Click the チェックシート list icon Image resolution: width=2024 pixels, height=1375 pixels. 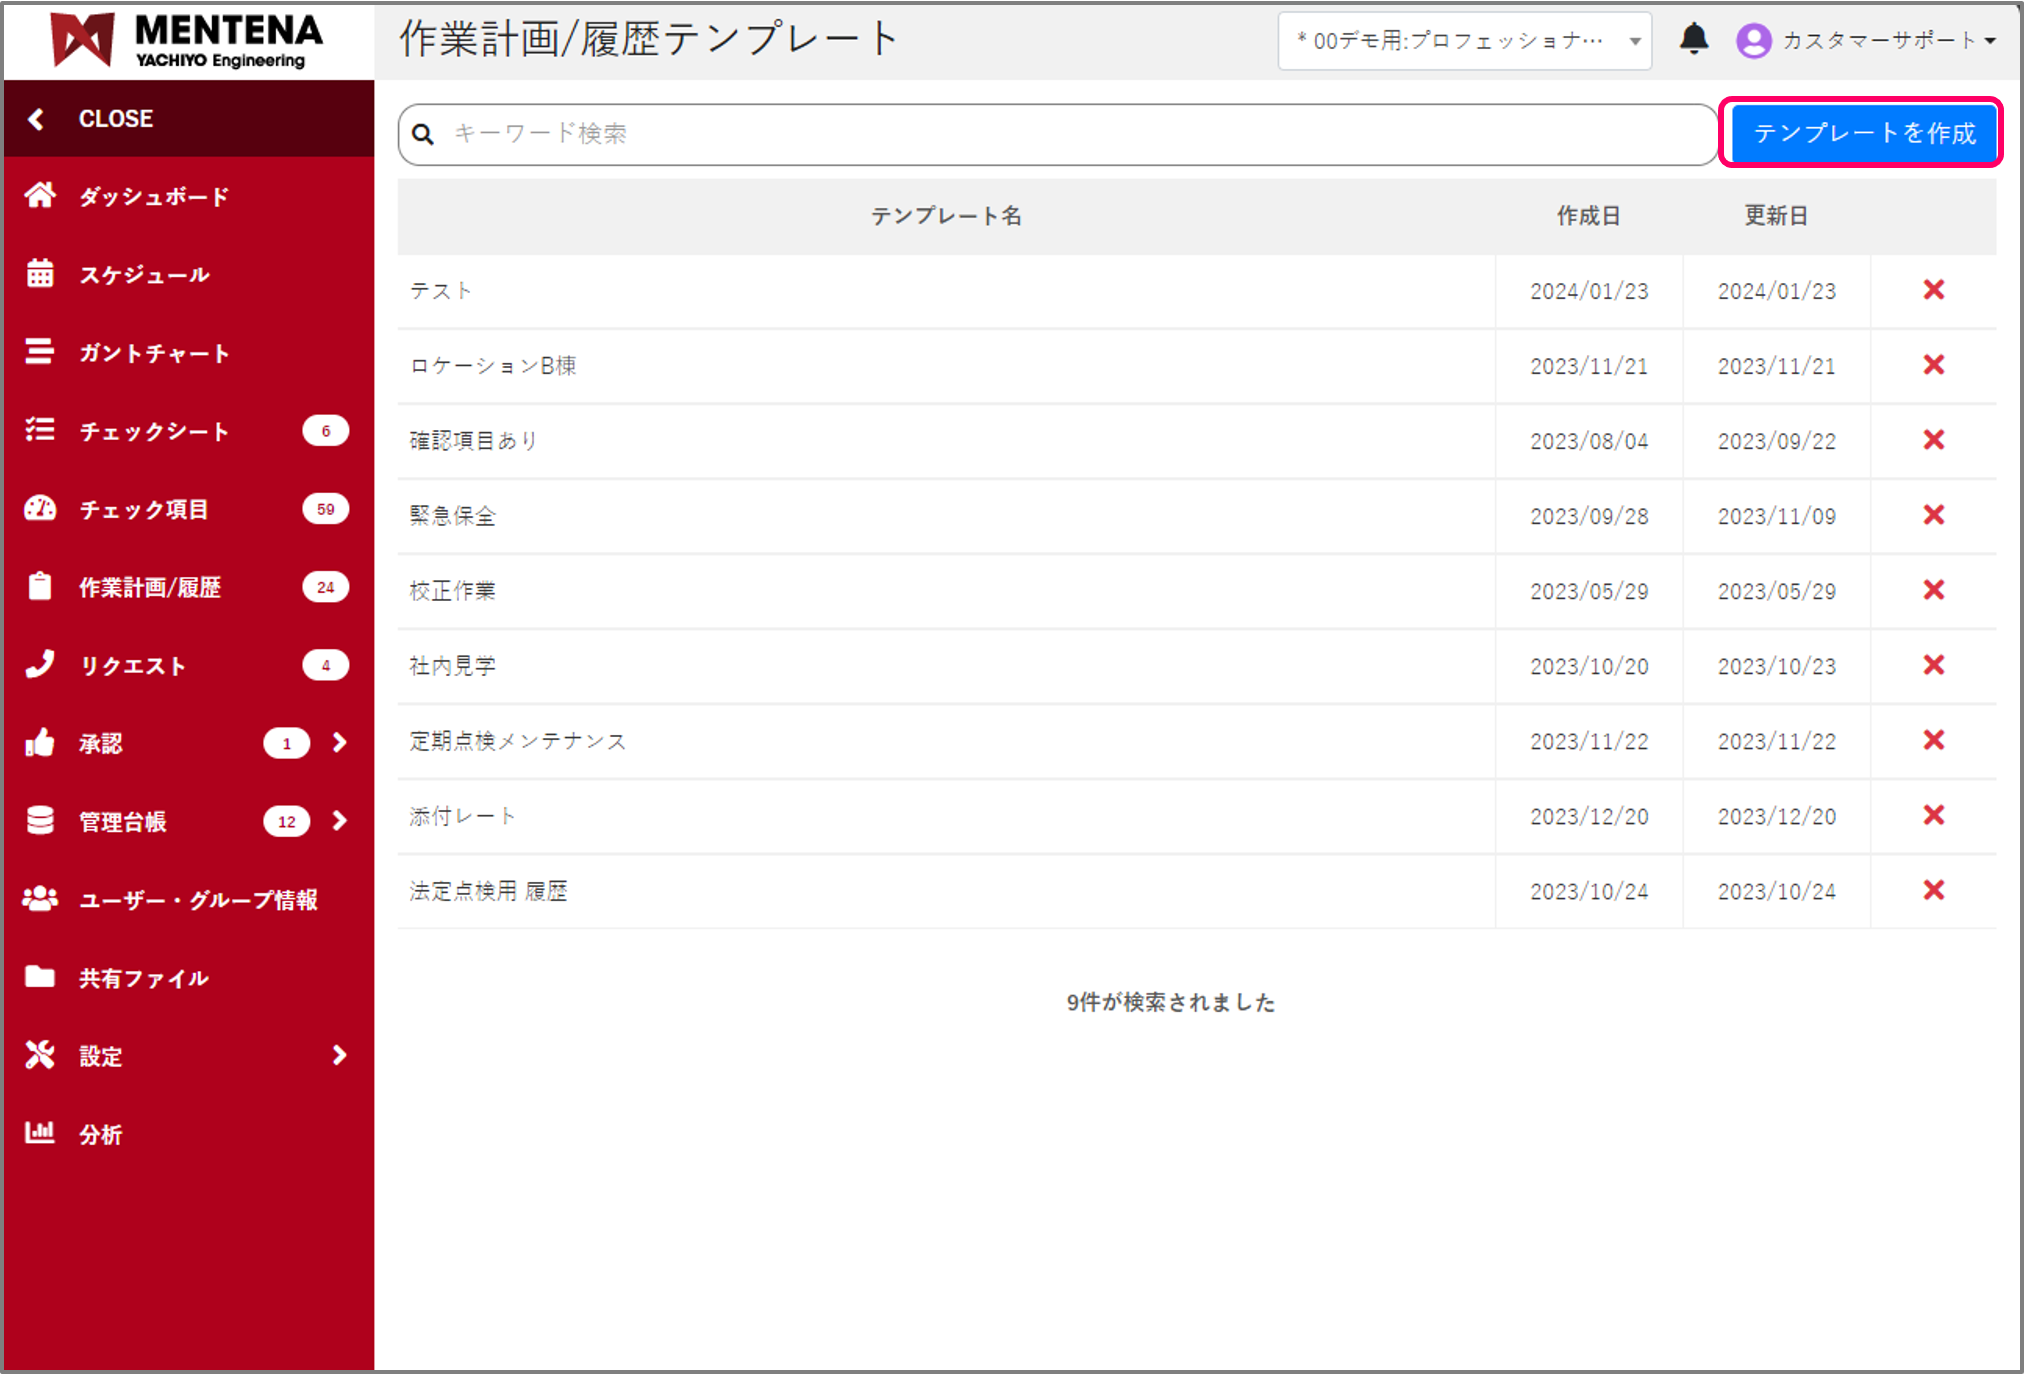[x=40, y=430]
